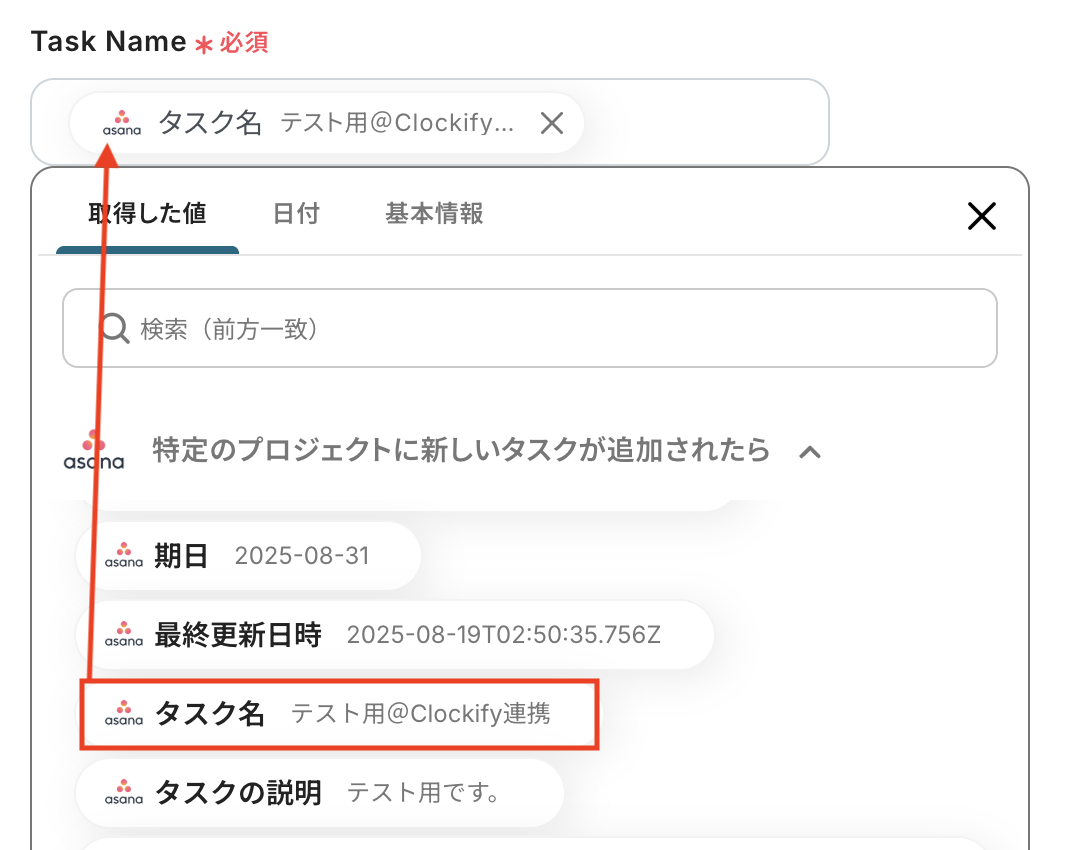Click the search magnifier icon
The image size is (1072, 850).
(x=115, y=328)
